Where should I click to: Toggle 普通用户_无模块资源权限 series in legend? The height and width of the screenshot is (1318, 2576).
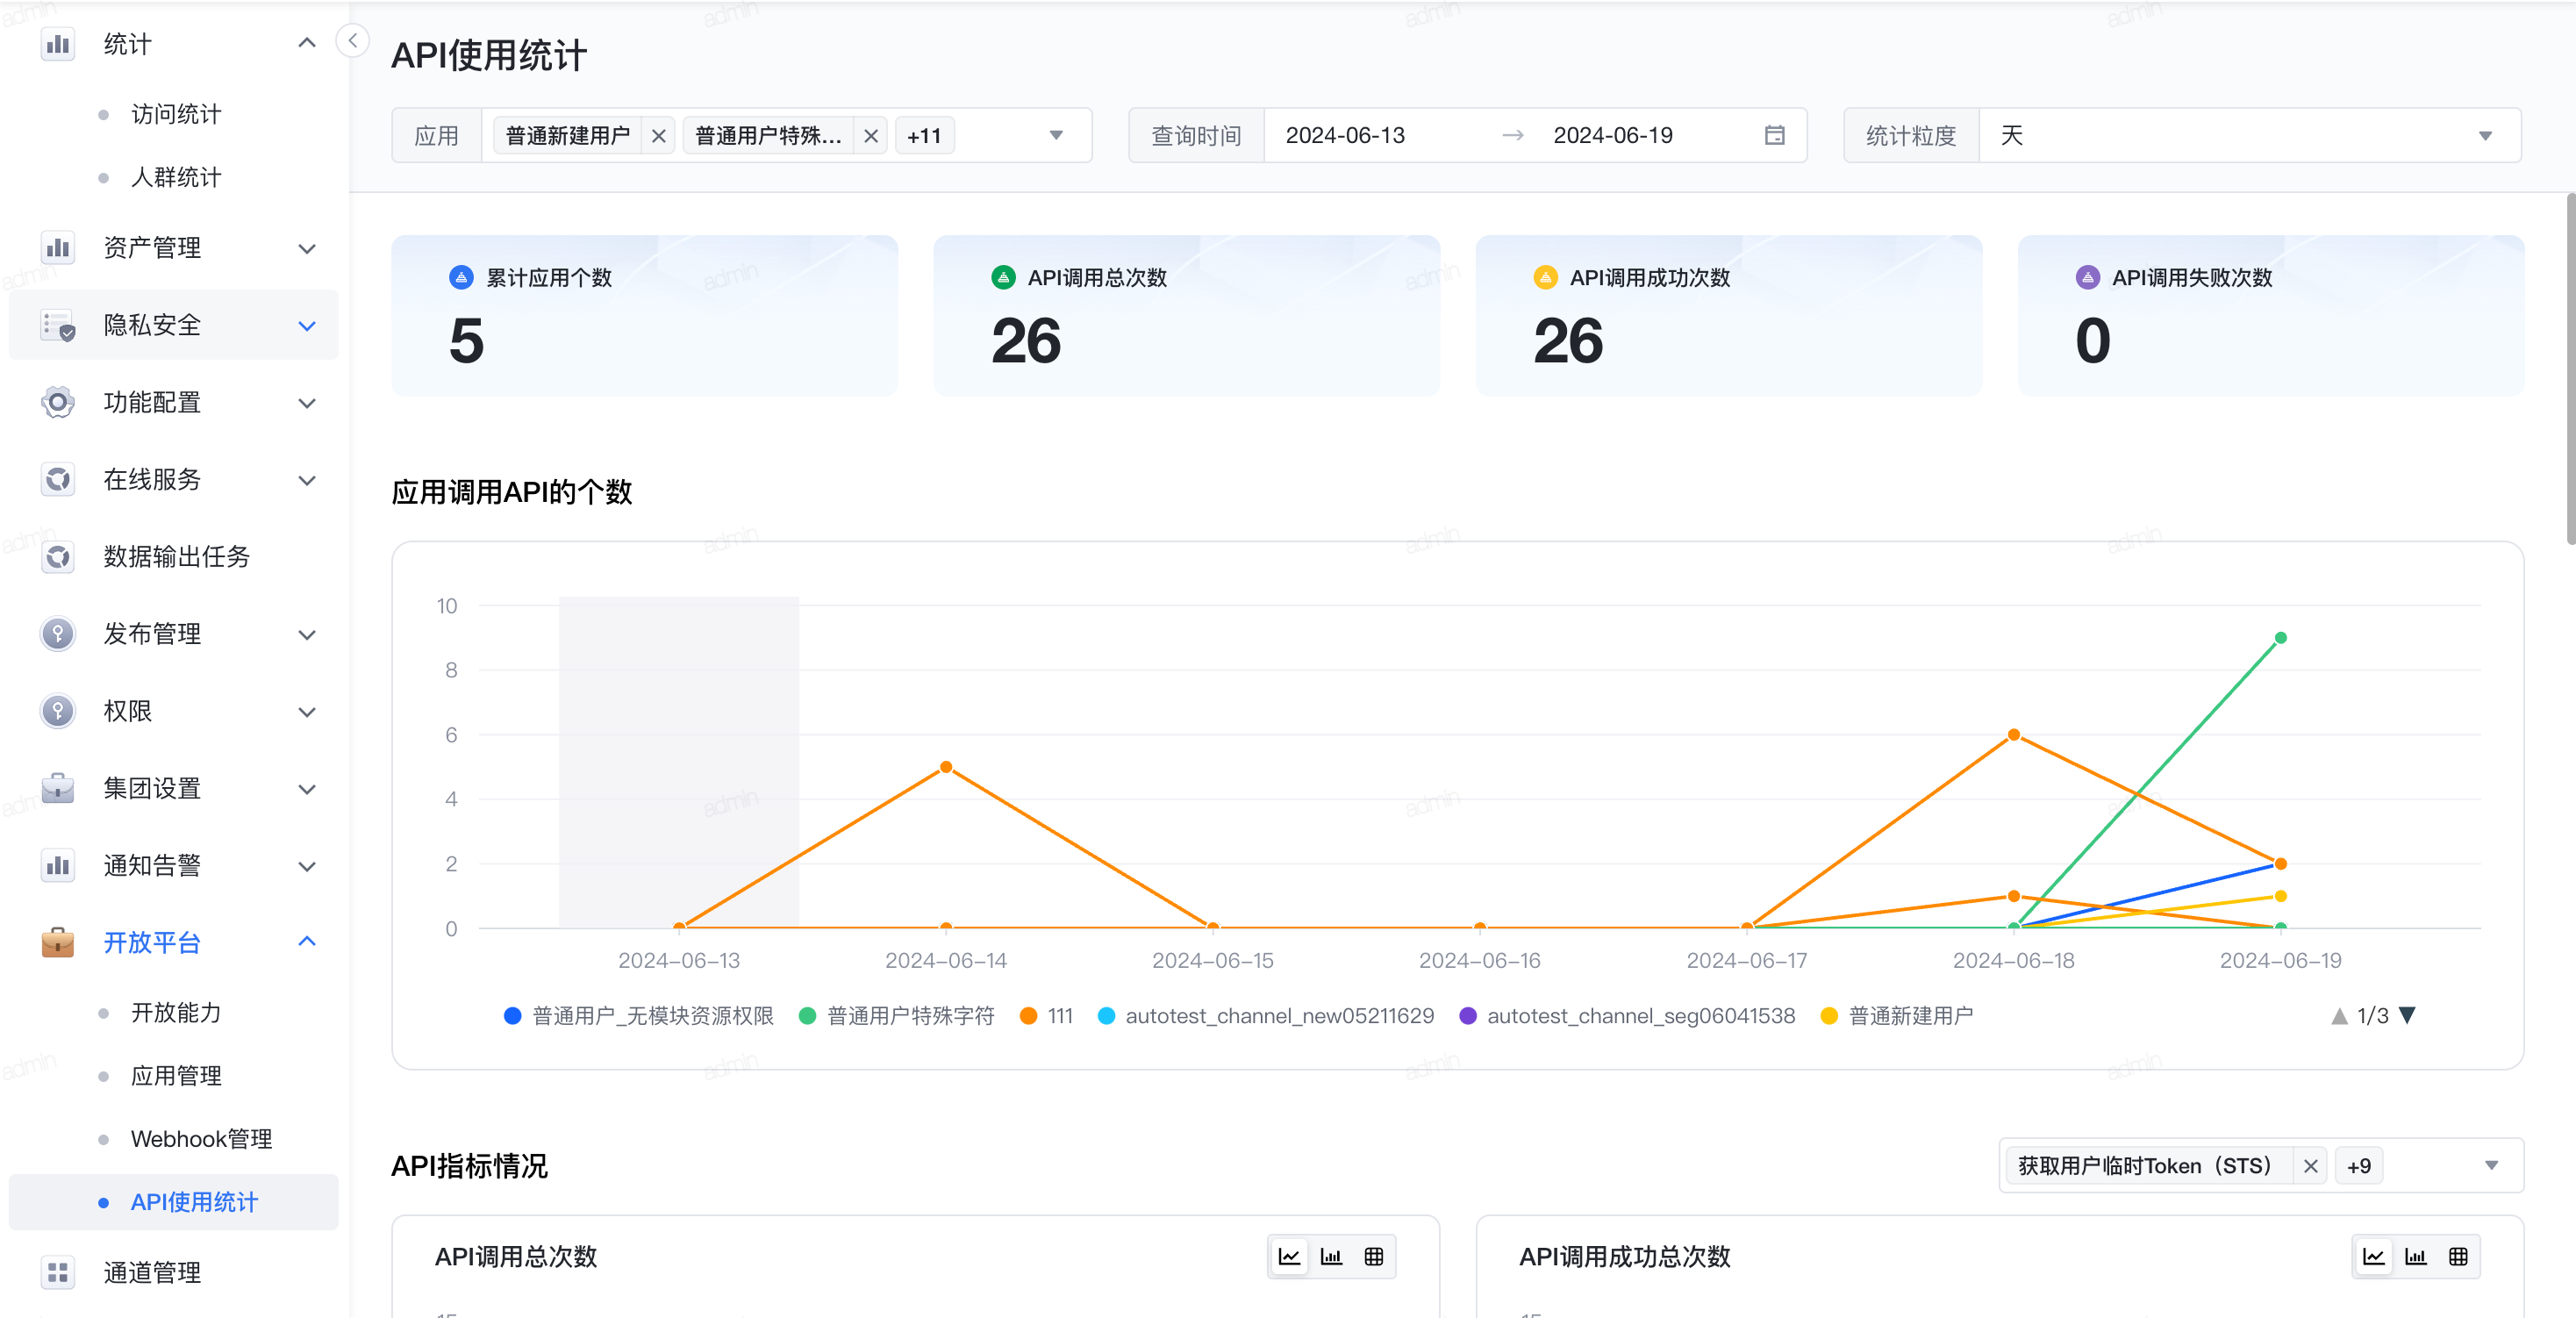click(638, 1016)
